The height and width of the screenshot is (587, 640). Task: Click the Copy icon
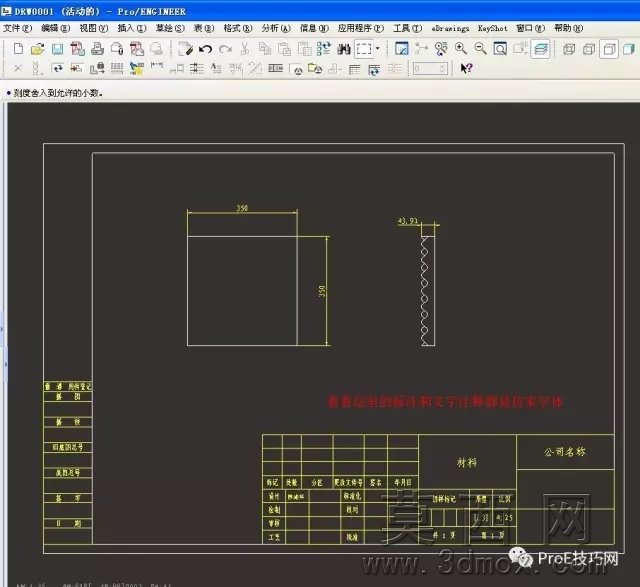coord(265,49)
